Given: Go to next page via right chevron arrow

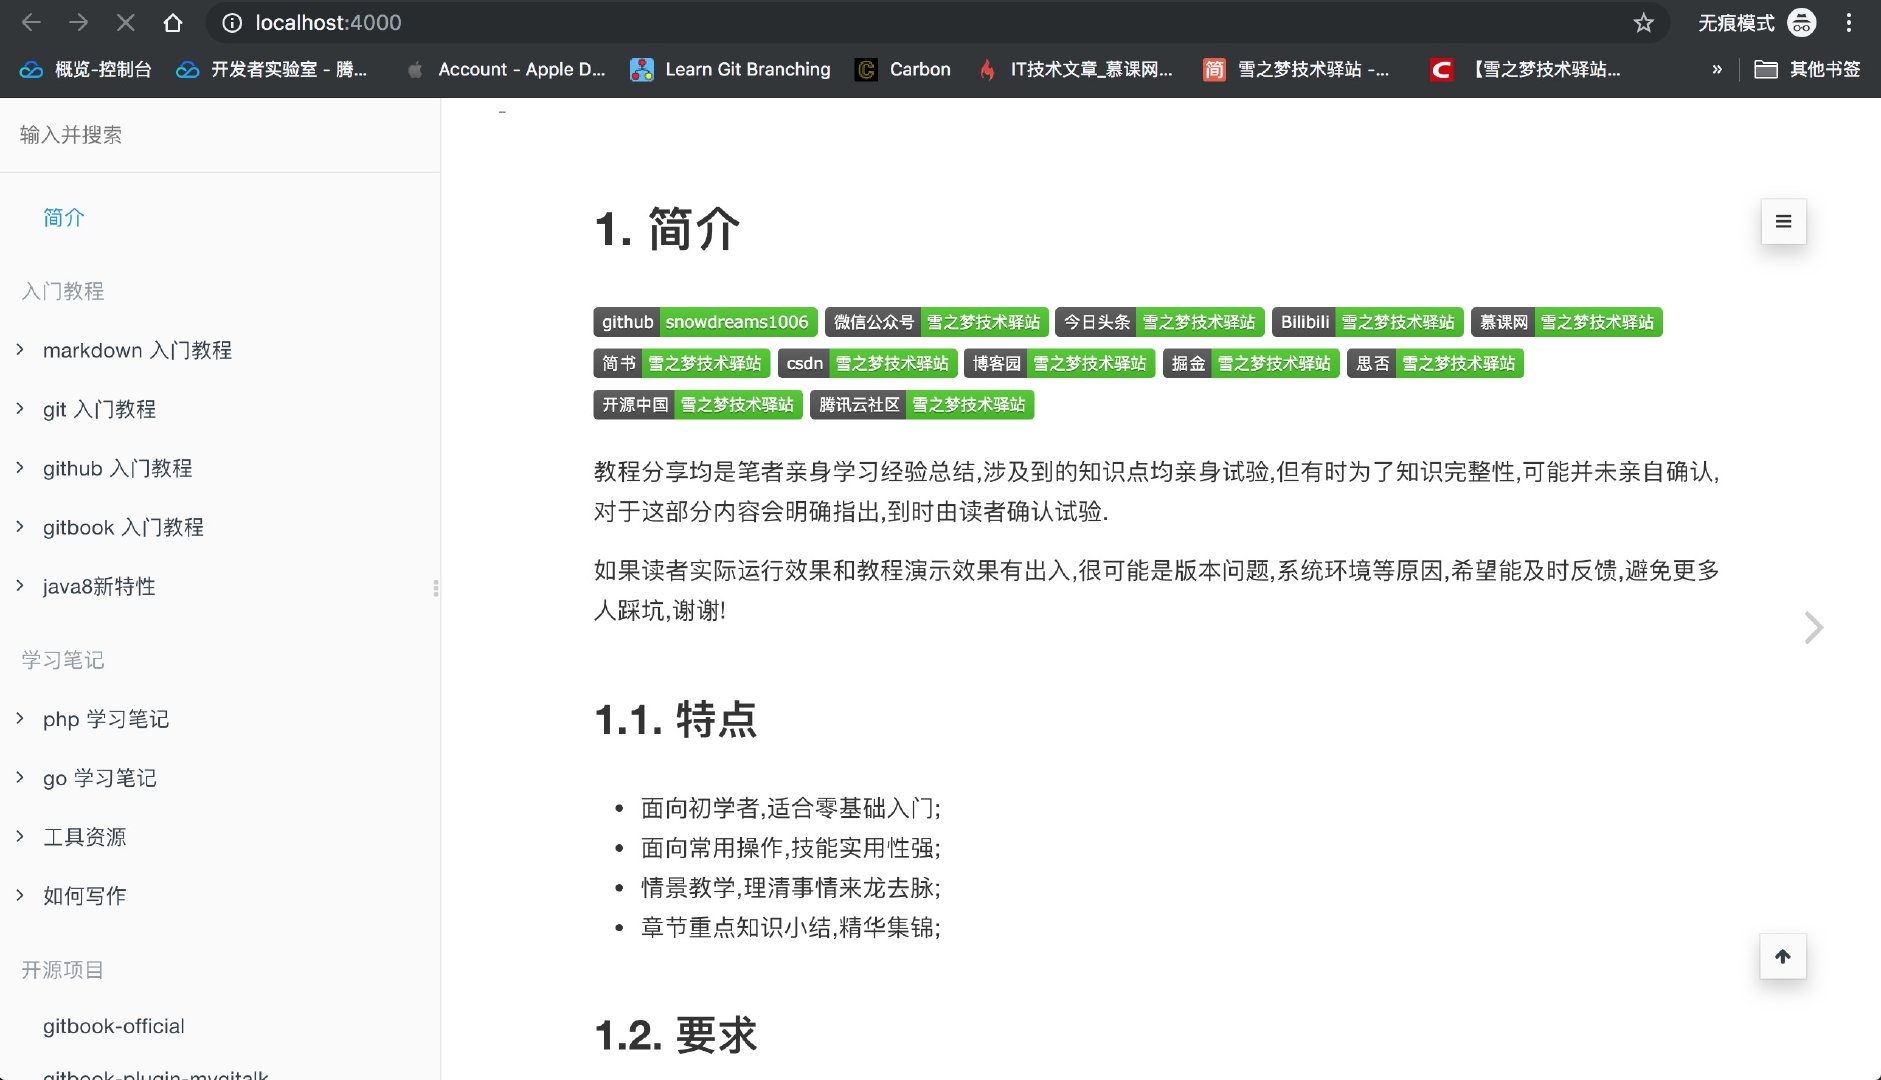Looking at the screenshot, I should click(x=1812, y=627).
